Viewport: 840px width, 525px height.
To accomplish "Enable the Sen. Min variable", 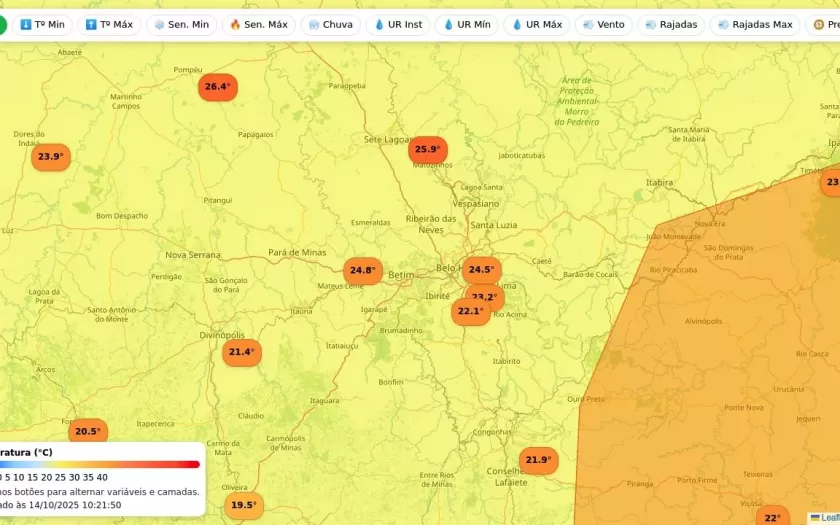I will coord(181,24).
